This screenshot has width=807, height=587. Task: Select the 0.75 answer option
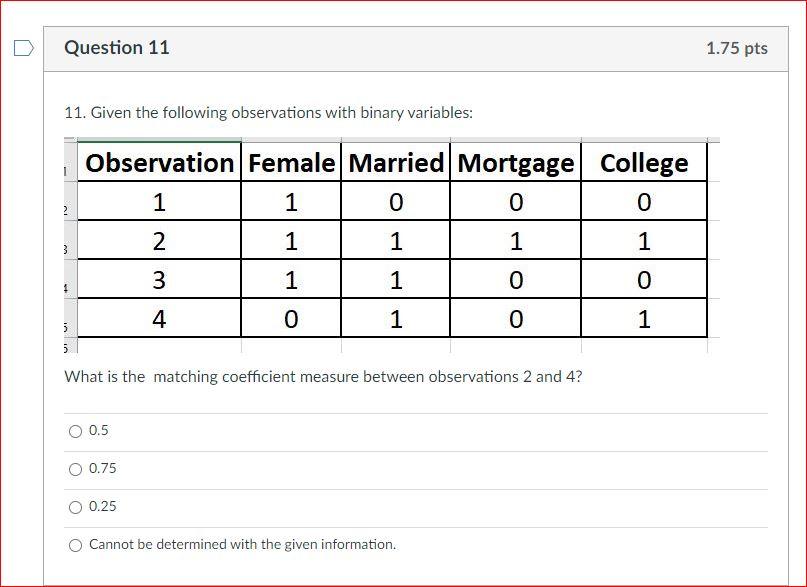tap(75, 468)
